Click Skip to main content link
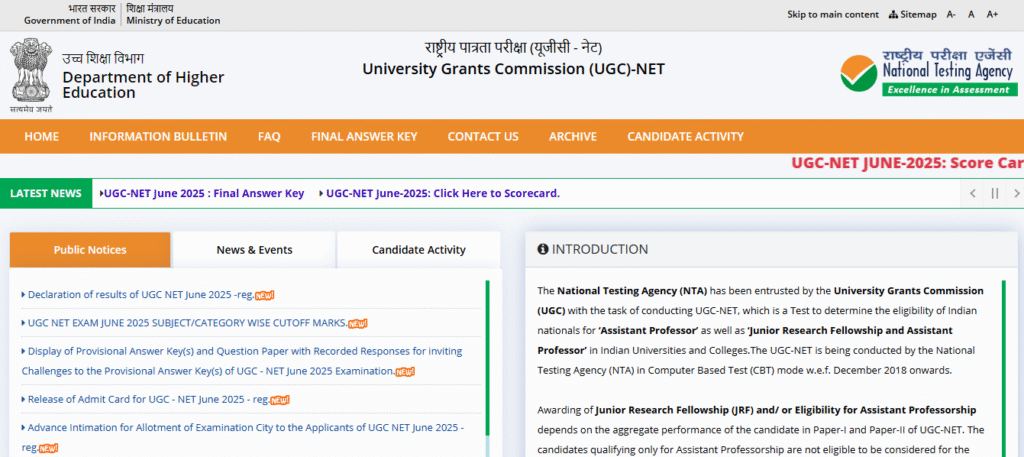The width and height of the screenshot is (1024, 457). pos(833,14)
